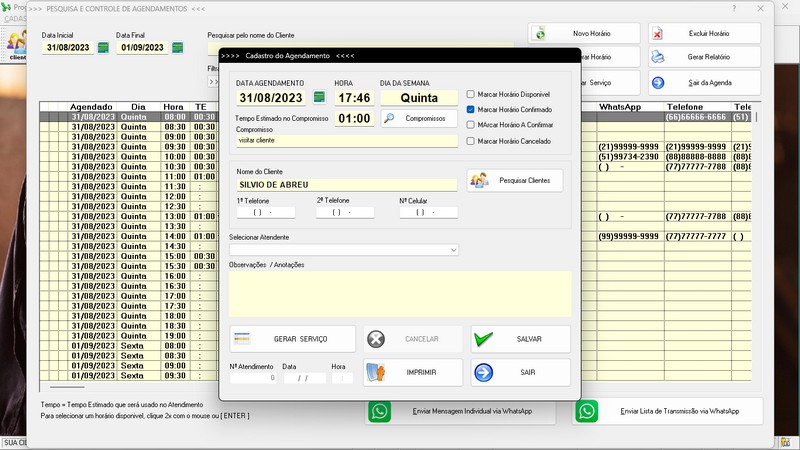This screenshot has width=800, height=450.
Task: Click the Nº Celular field
Action: click(x=429, y=212)
